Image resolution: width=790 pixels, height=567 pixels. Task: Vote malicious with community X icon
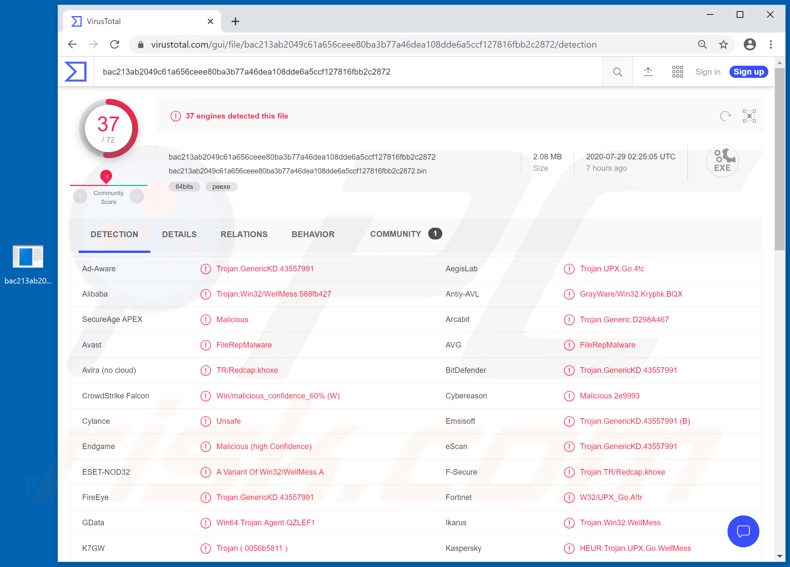80,196
